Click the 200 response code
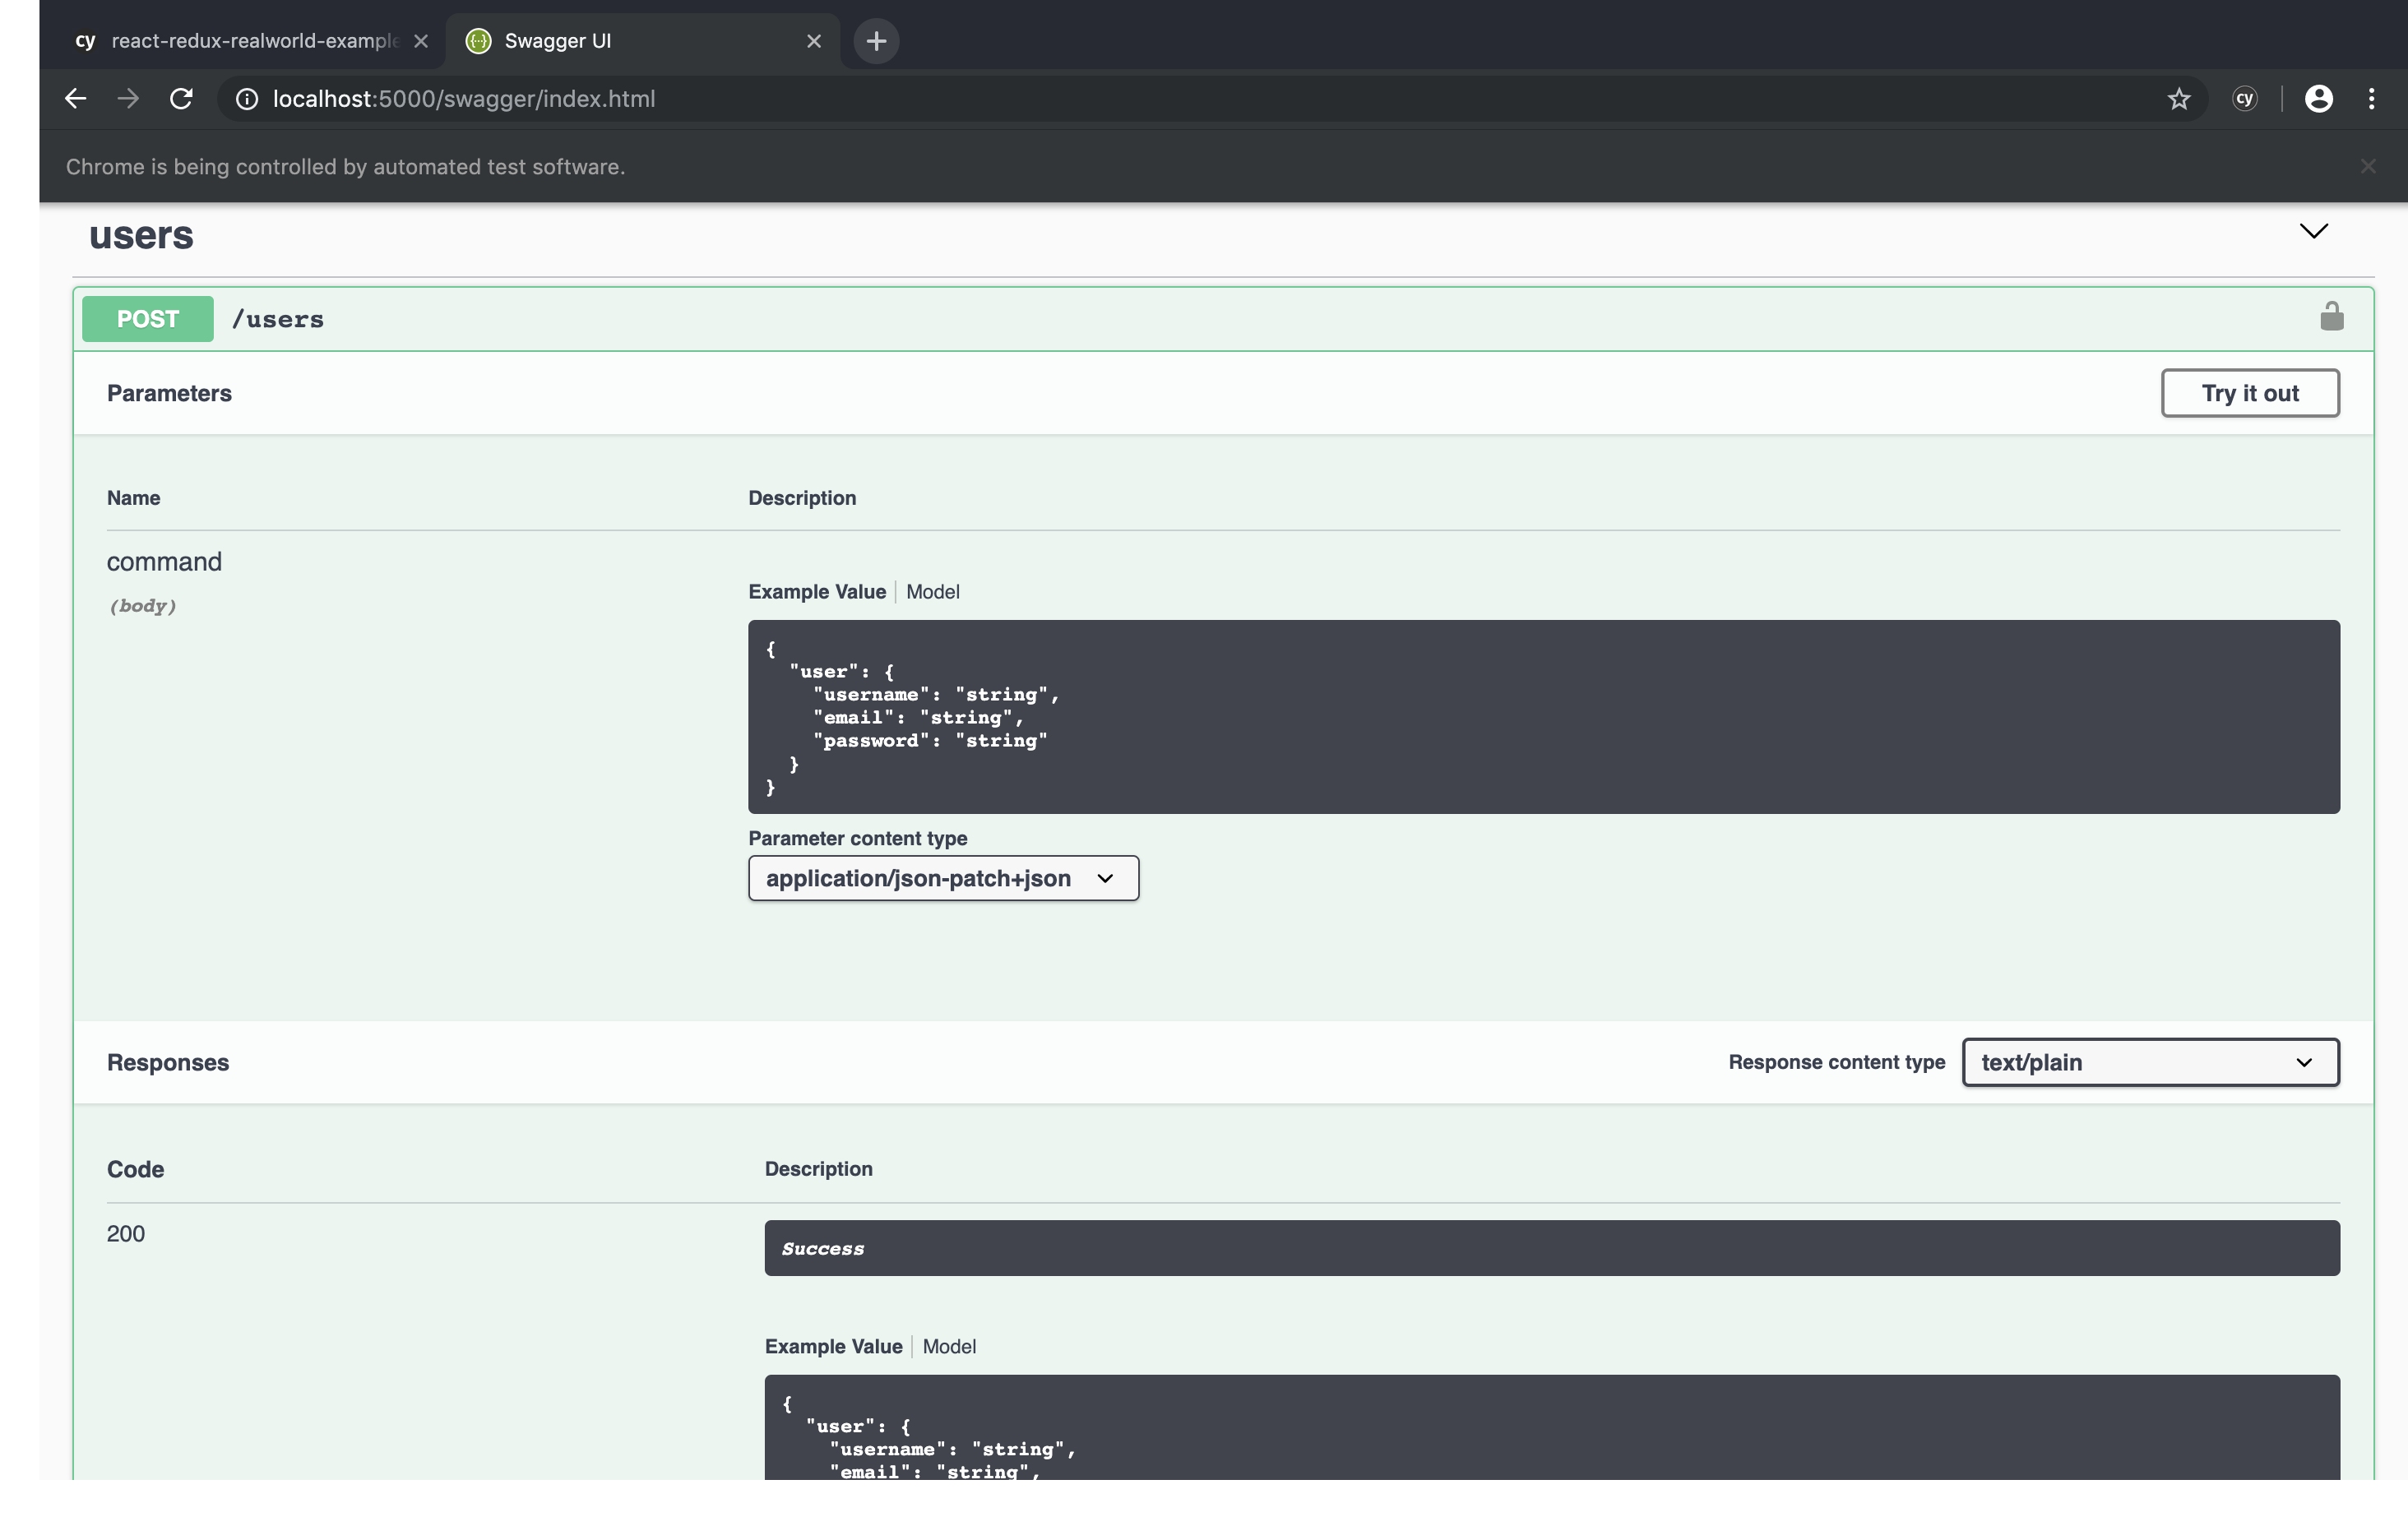This screenshot has height=1526, width=2408. point(126,1234)
